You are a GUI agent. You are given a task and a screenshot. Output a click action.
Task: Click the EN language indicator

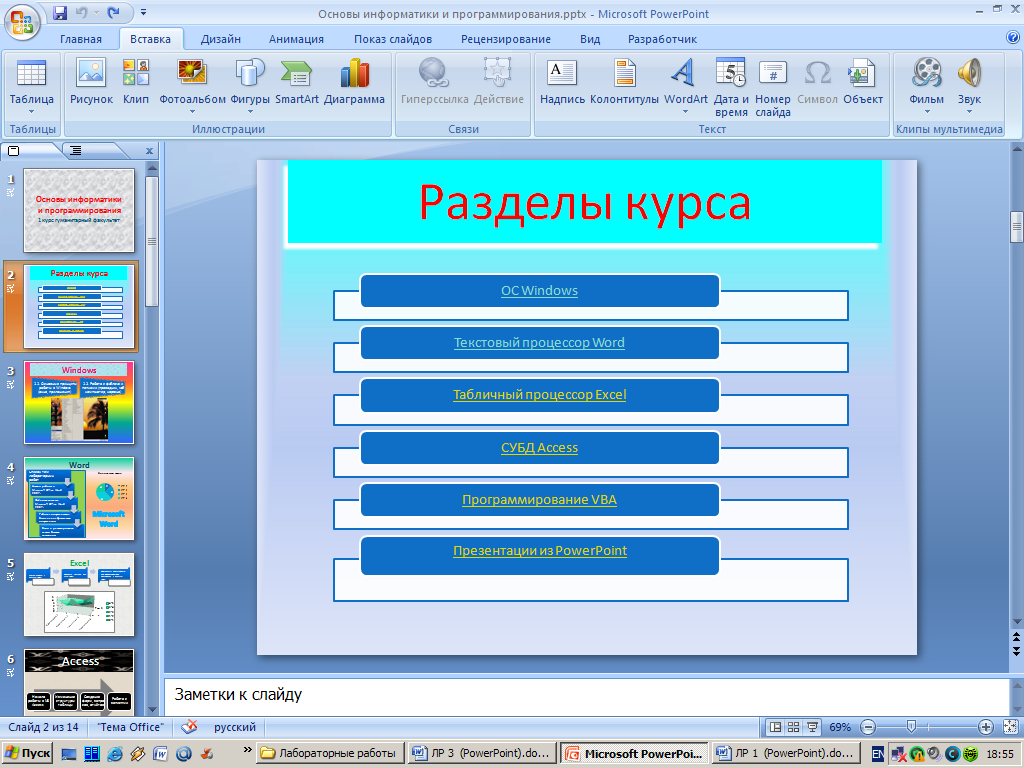pos(878,754)
